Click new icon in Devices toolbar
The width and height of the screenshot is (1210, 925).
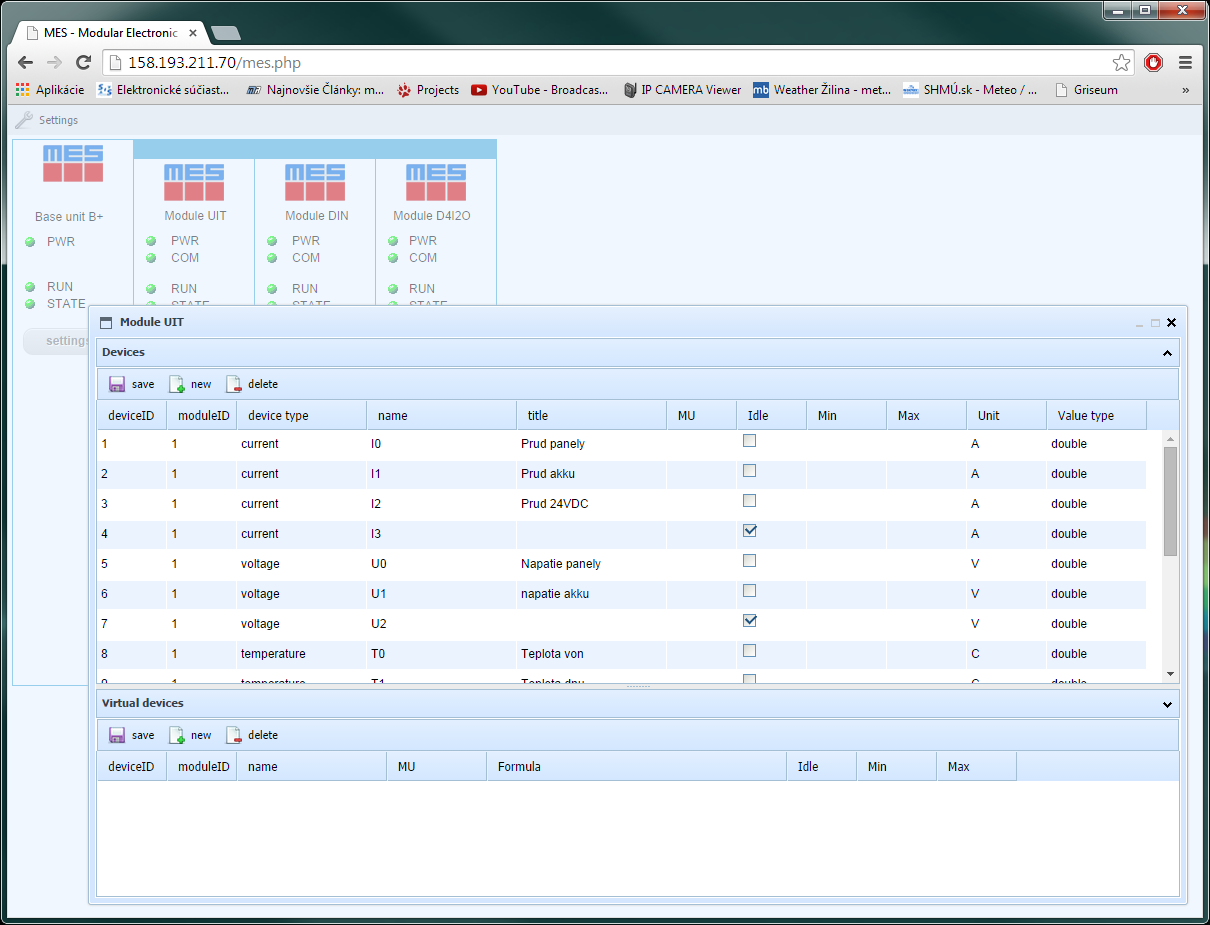177,384
